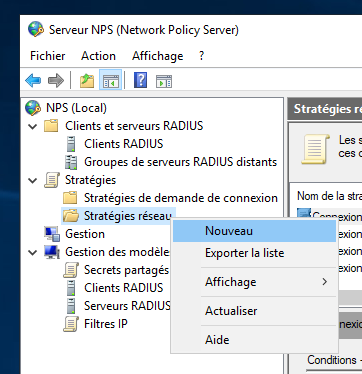Click the monitor icon beside Gestion des modèles

click(x=52, y=252)
